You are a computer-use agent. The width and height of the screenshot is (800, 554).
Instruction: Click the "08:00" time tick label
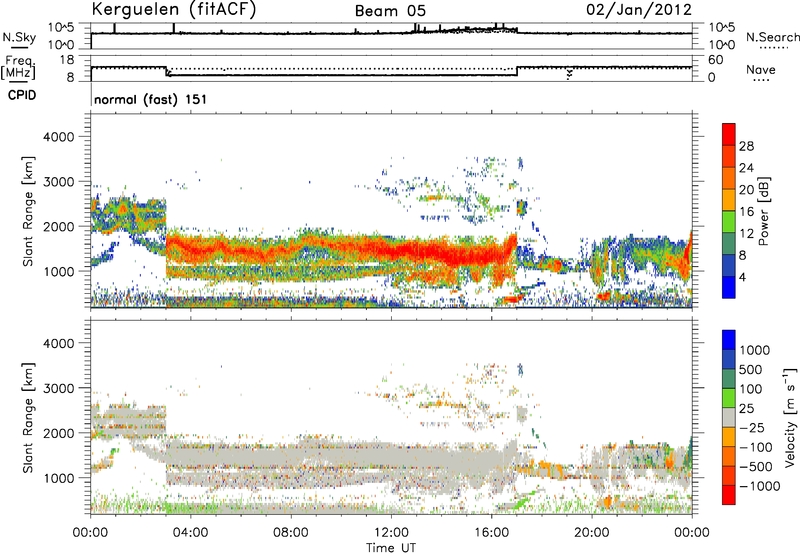[291, 533]
